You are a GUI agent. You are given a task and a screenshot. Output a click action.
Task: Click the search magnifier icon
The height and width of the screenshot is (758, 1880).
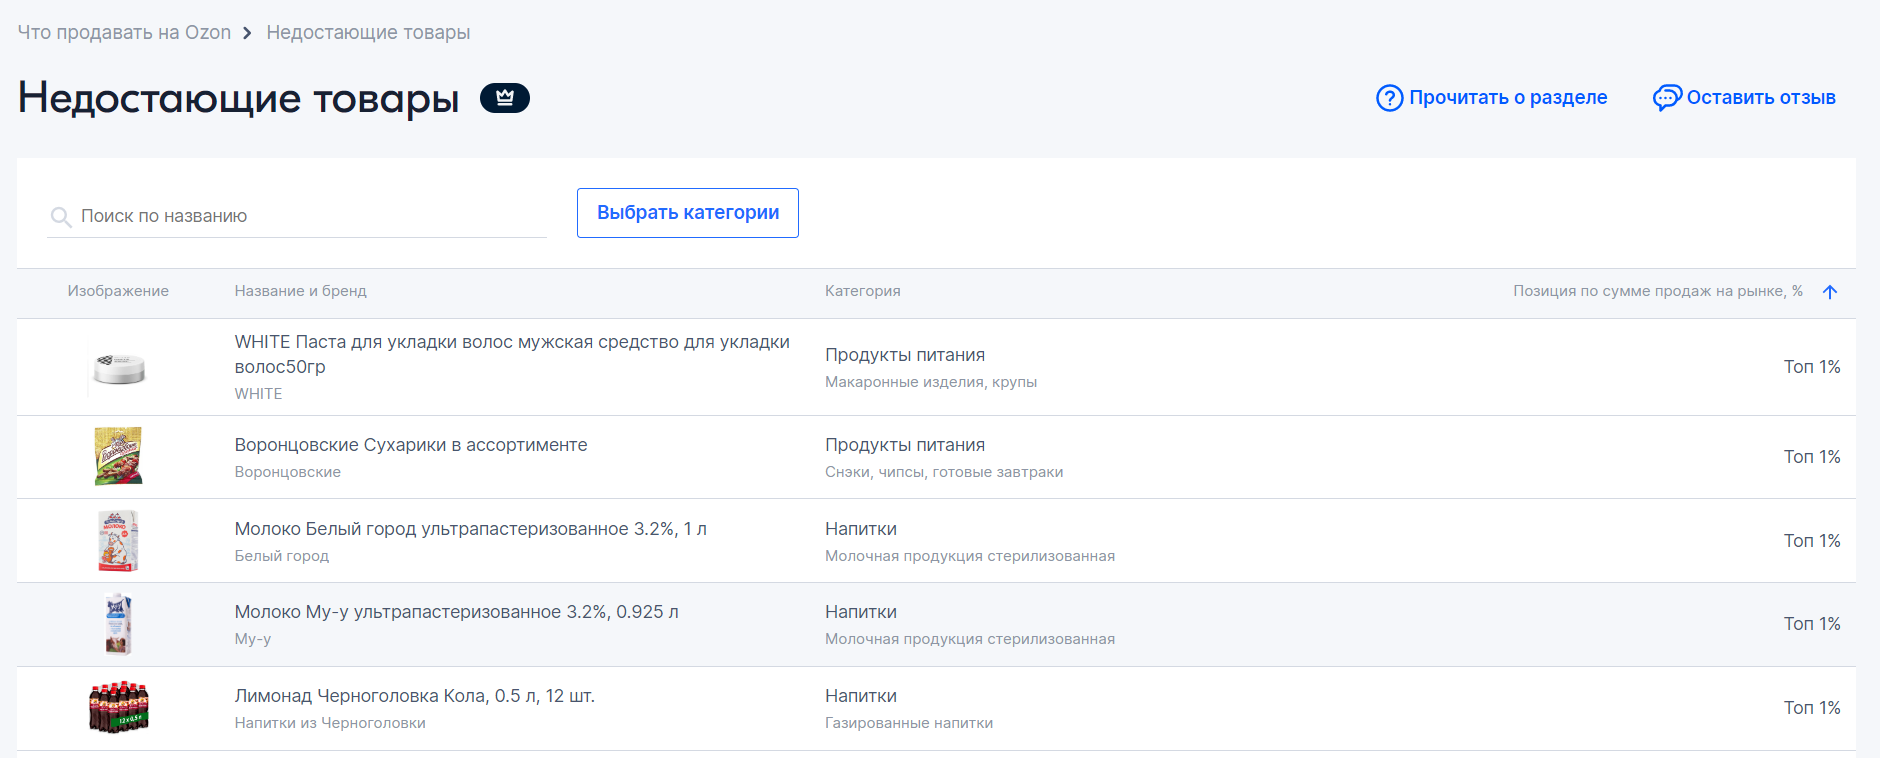61,217
